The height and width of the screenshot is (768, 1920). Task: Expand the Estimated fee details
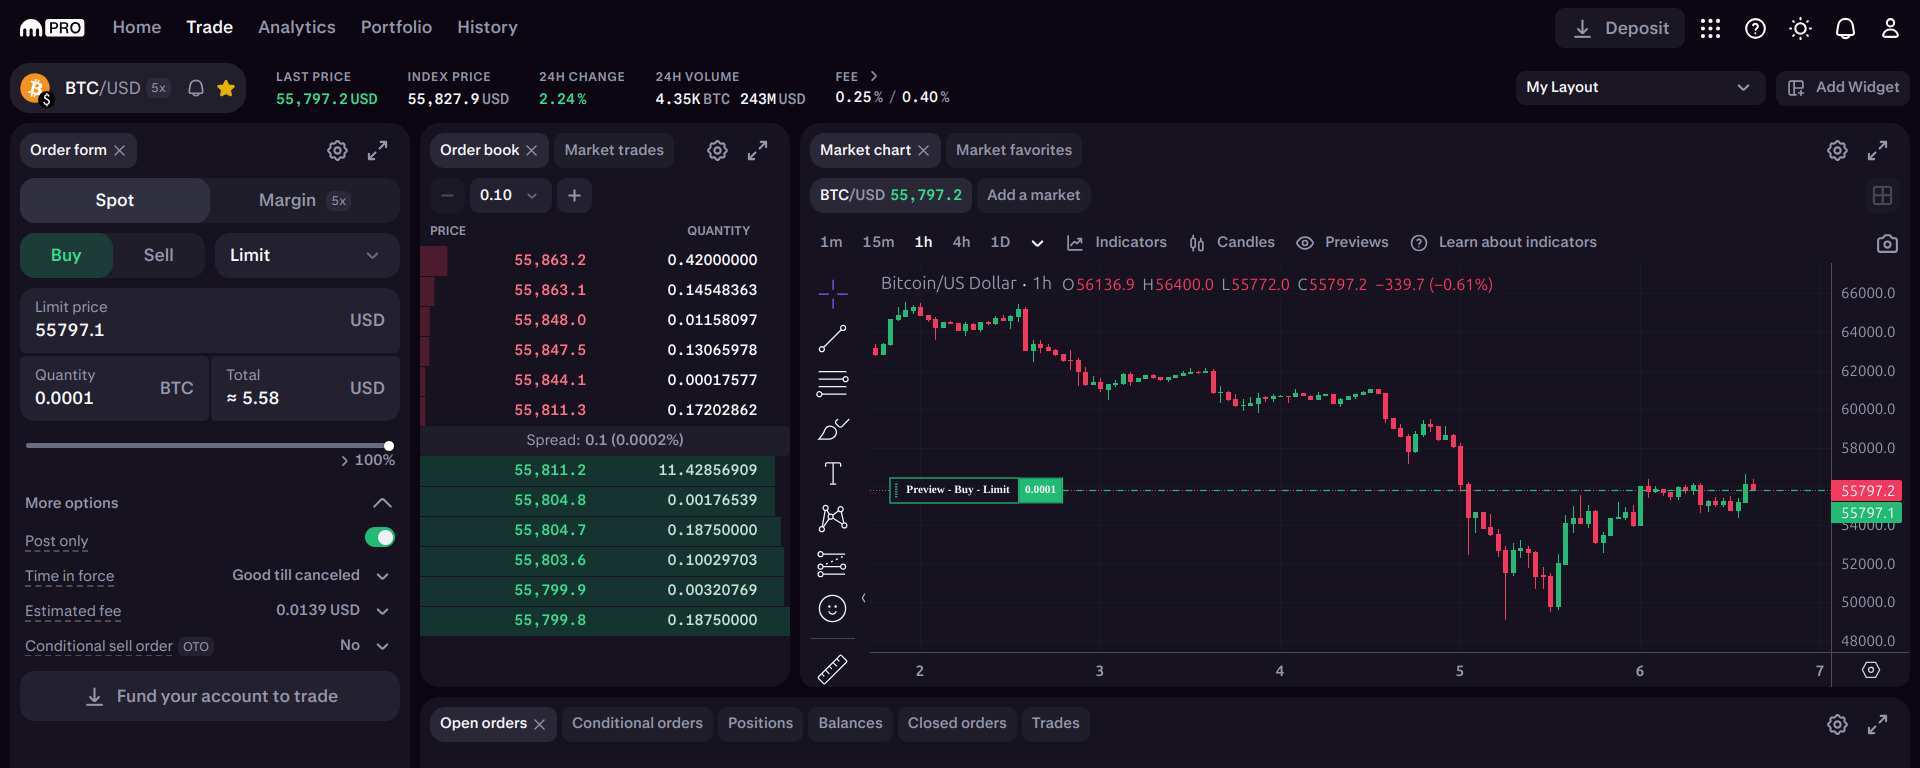(x=382, y=610)
